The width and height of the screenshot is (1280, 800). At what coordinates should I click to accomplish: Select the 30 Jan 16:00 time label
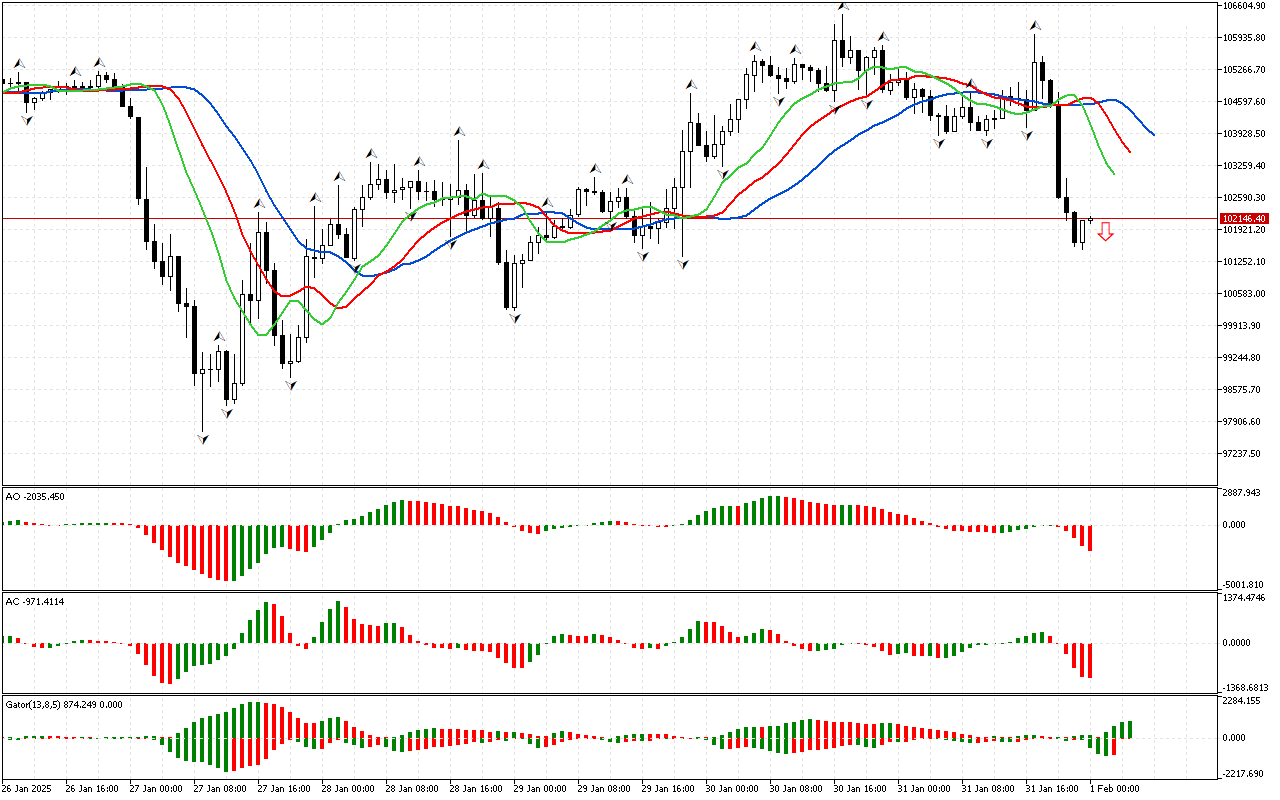tap(858, 789)
